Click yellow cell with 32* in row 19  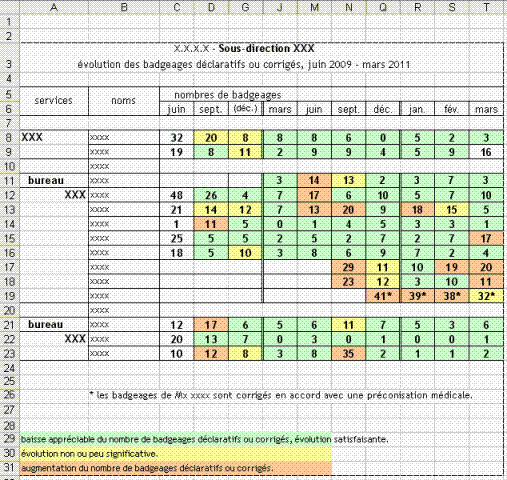click(486, 296)
